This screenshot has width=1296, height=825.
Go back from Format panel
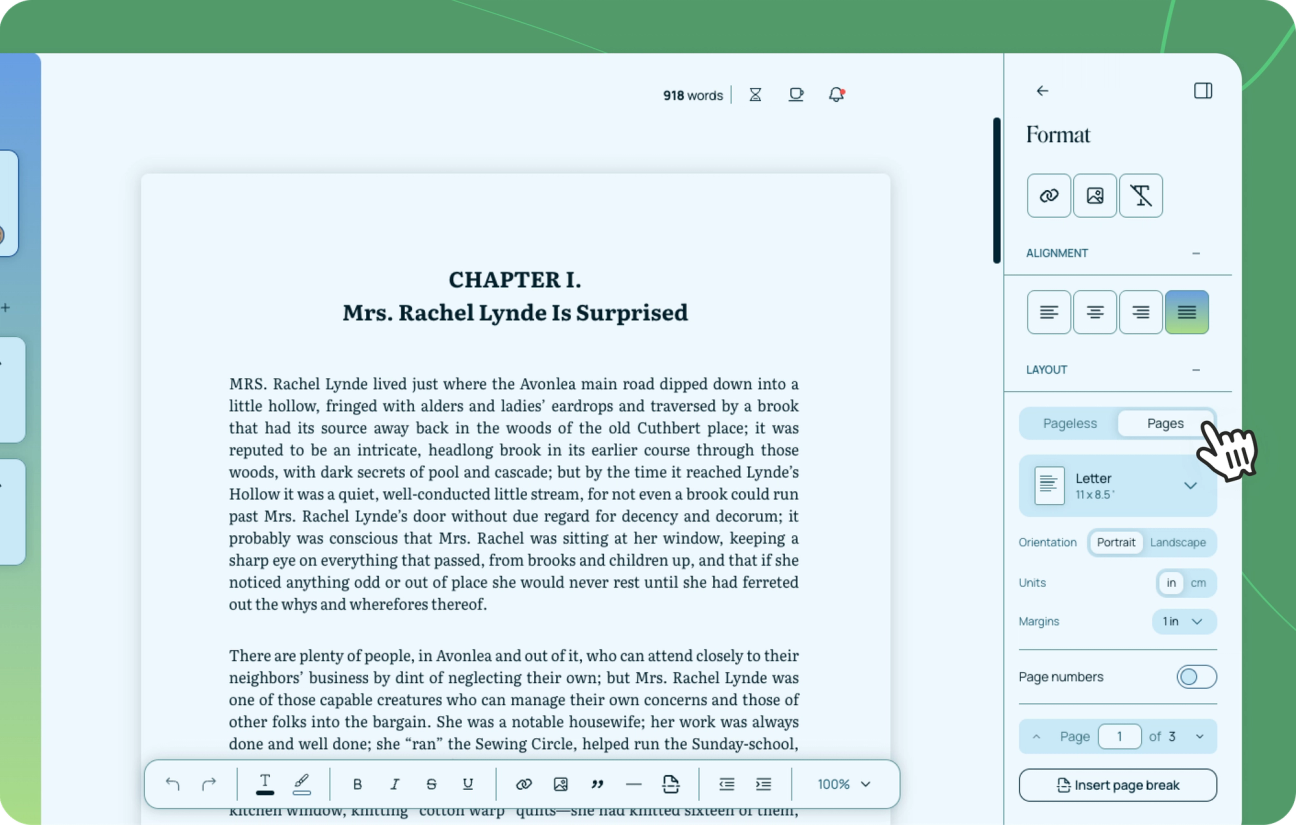(1042, 91)
